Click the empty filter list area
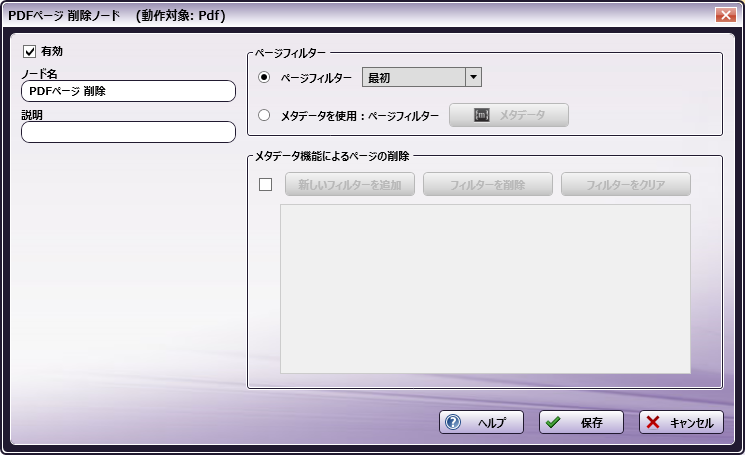The image size is (745, 455). pyautogui.click(x=485, y=289)
